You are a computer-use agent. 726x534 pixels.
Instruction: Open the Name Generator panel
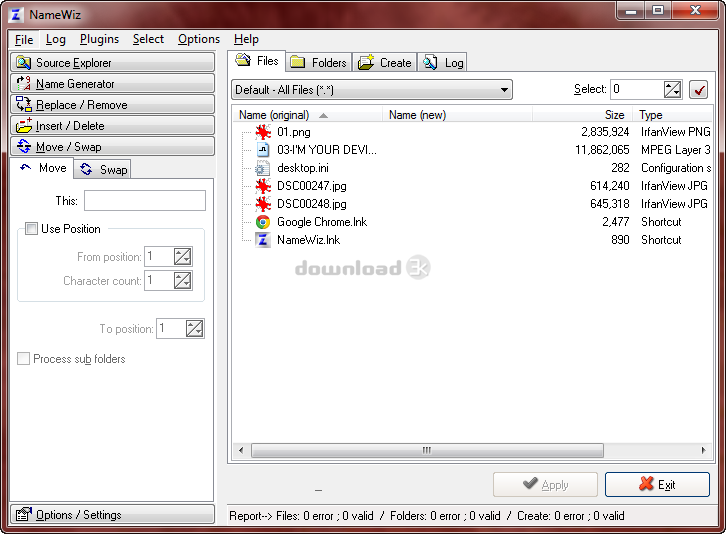pos(112,83)
